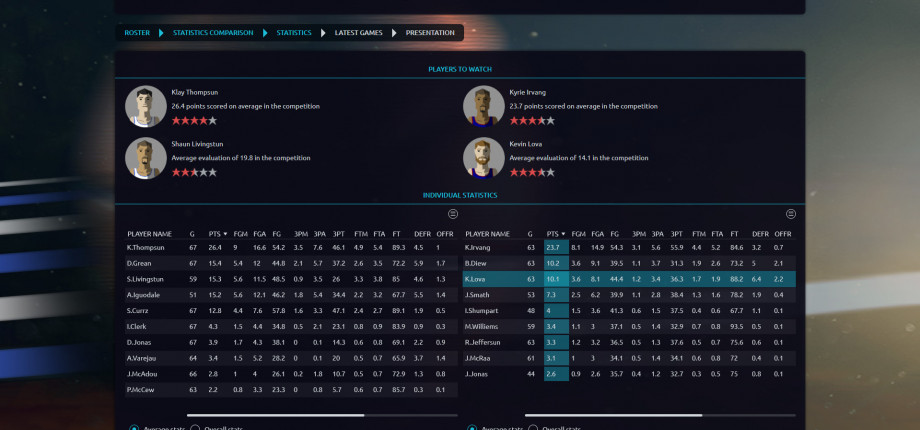This screenshot has height=430, width=920.
Task: Sort left table by FGM column
Action: click(241, 234)
